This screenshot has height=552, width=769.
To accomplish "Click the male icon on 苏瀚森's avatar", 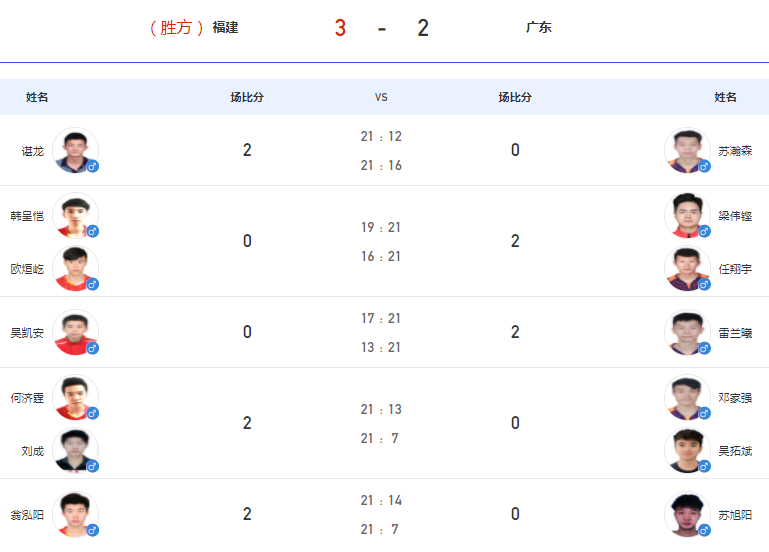I will (704, 167).
